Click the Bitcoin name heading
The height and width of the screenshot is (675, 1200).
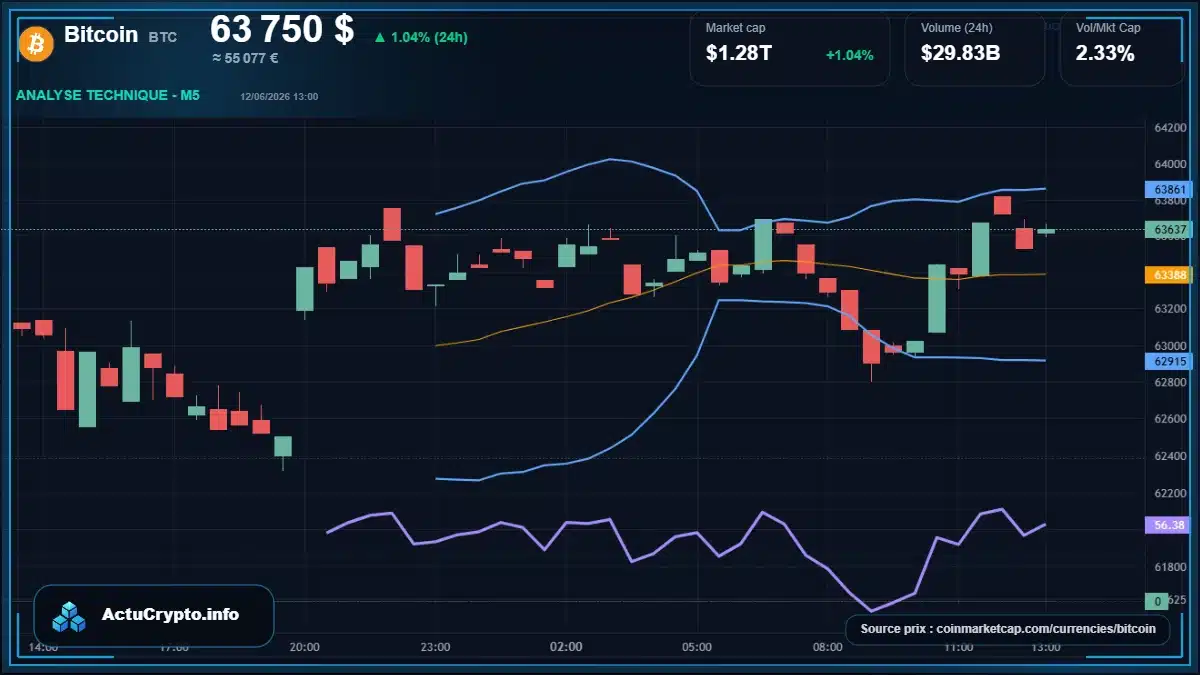click(101, 34)
